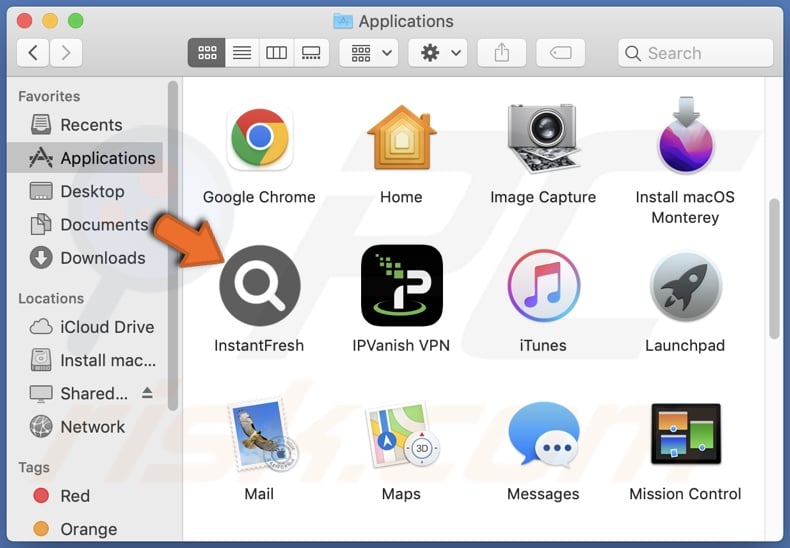The width and height of the screenshot is (790, 548).
Task: Open the Google Chrome app icon
Action: [x=259, y=138]
